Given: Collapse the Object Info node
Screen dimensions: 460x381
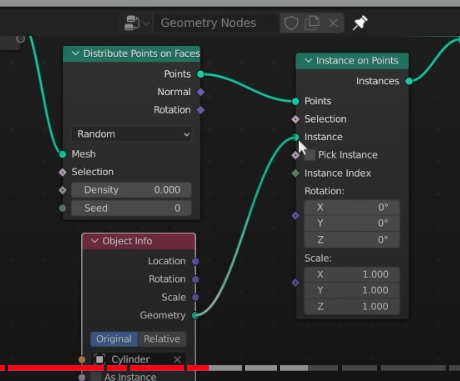Looking at the screenshot, I should click(94, 241).
